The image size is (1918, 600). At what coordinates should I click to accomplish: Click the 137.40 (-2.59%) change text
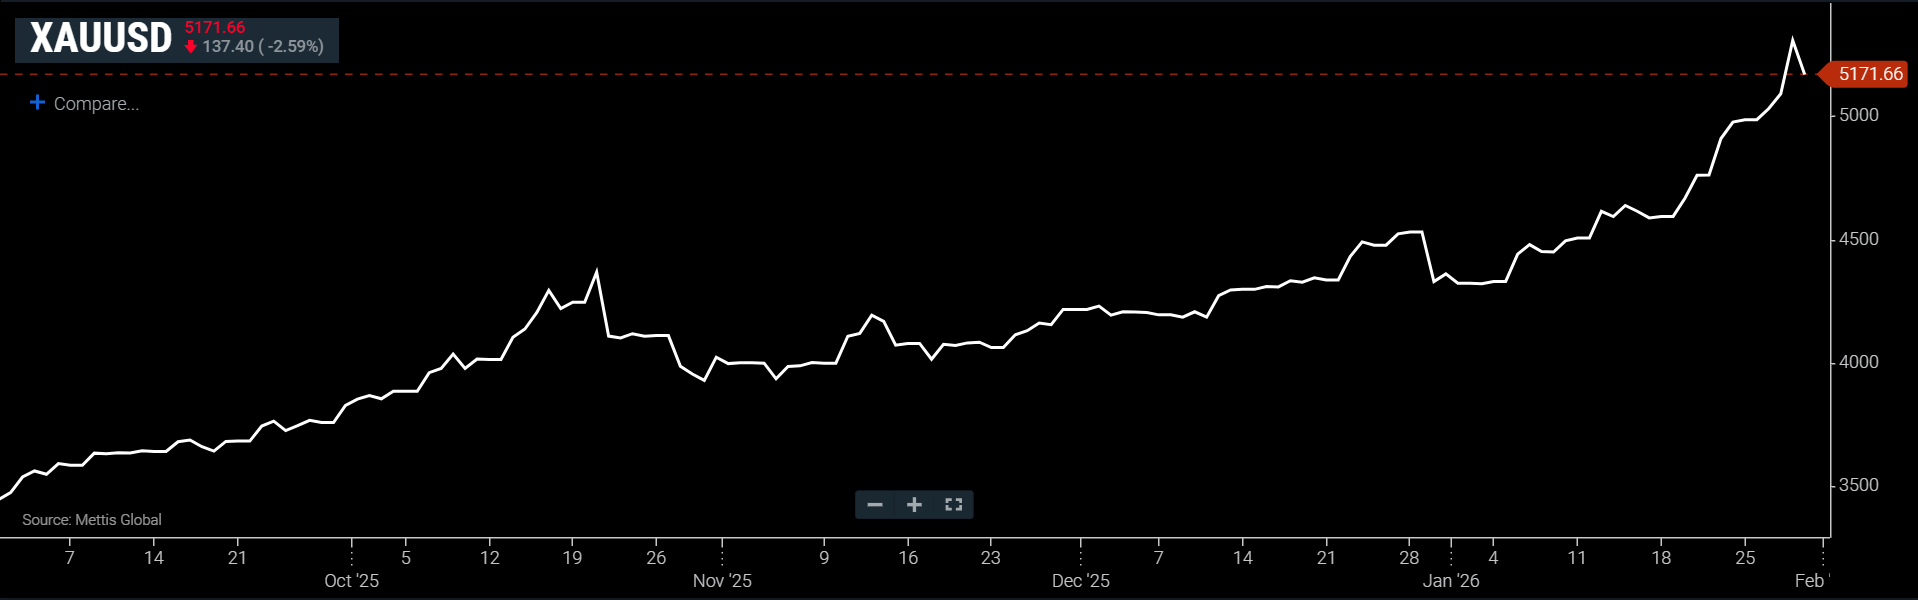click(263, 47)
